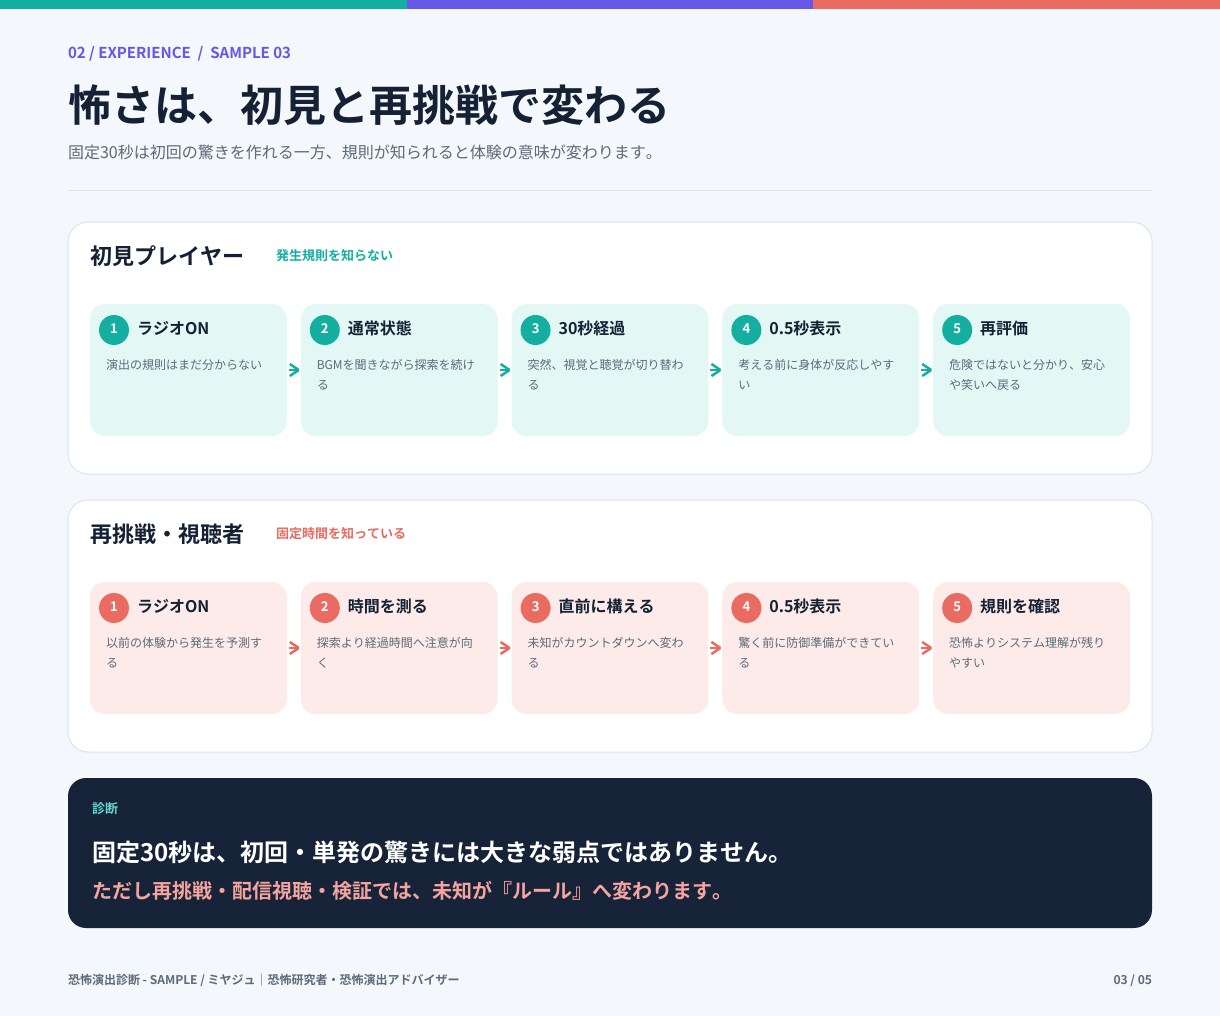
Task: Click the text 驚く前に防御準備ができている
Action: click(816, 653)
